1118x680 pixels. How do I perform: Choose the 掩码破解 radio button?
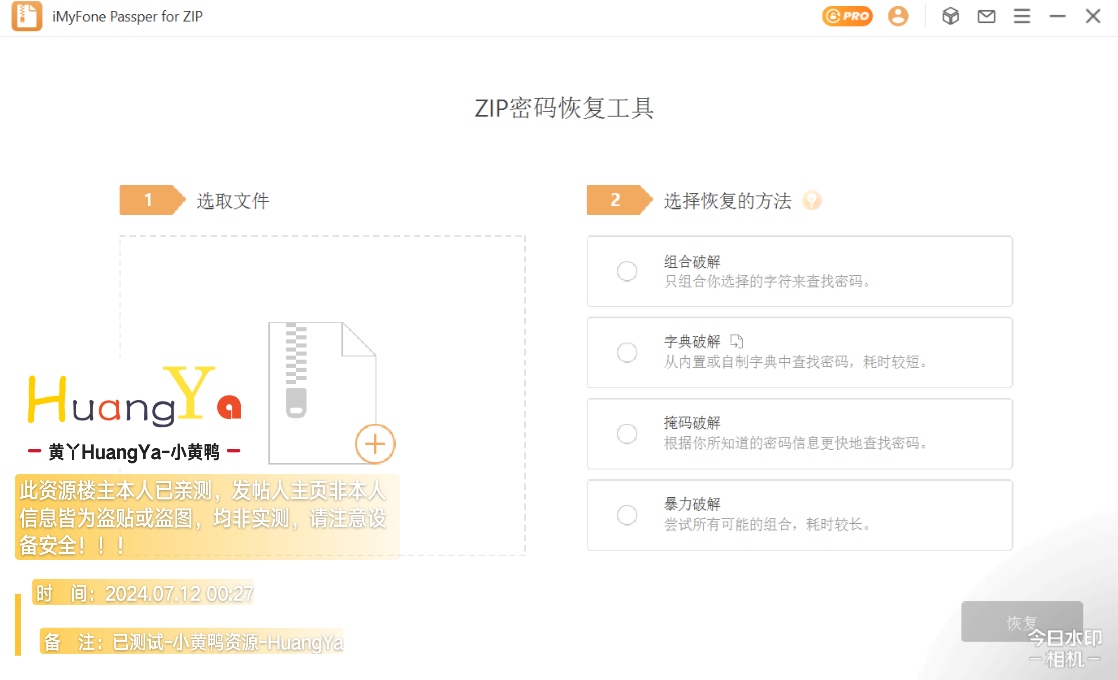point(627,433)
